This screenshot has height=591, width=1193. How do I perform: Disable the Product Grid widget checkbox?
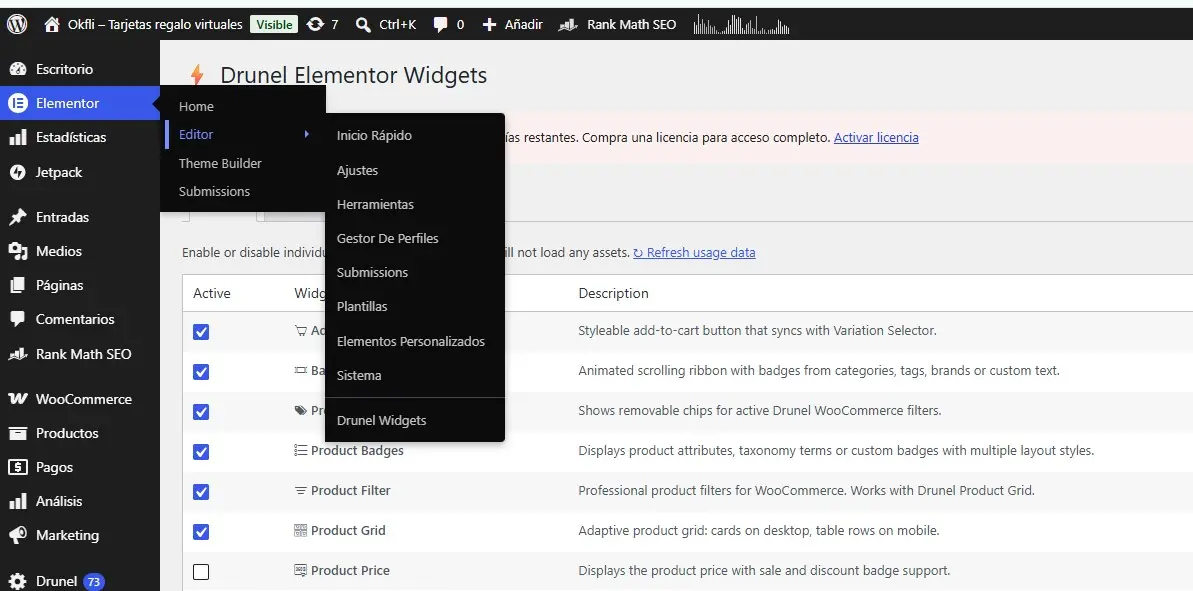pos(201,532)
